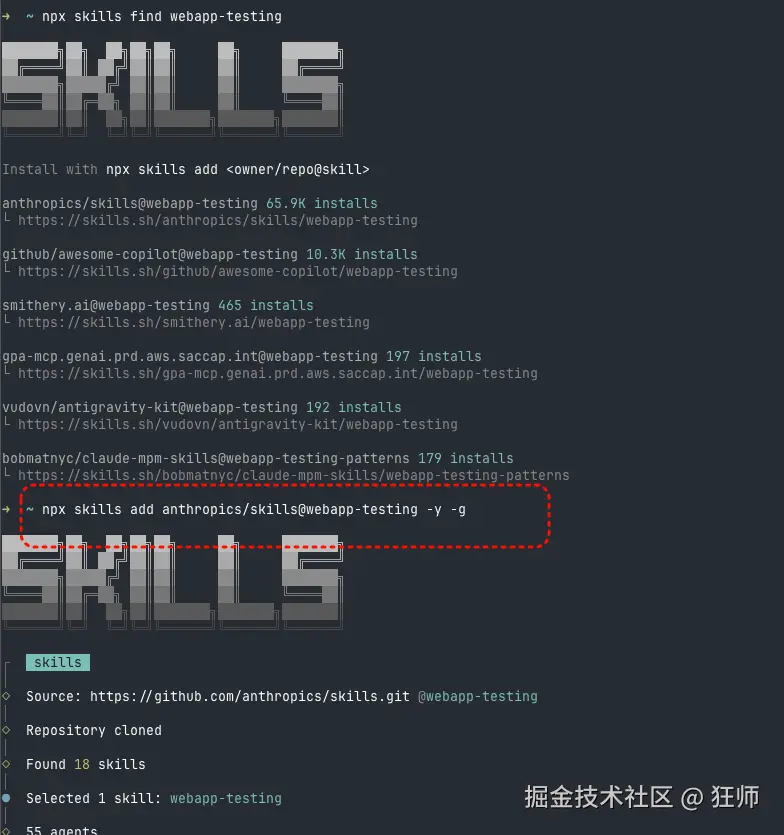Click the '55 agents' line

coord(62,830)
